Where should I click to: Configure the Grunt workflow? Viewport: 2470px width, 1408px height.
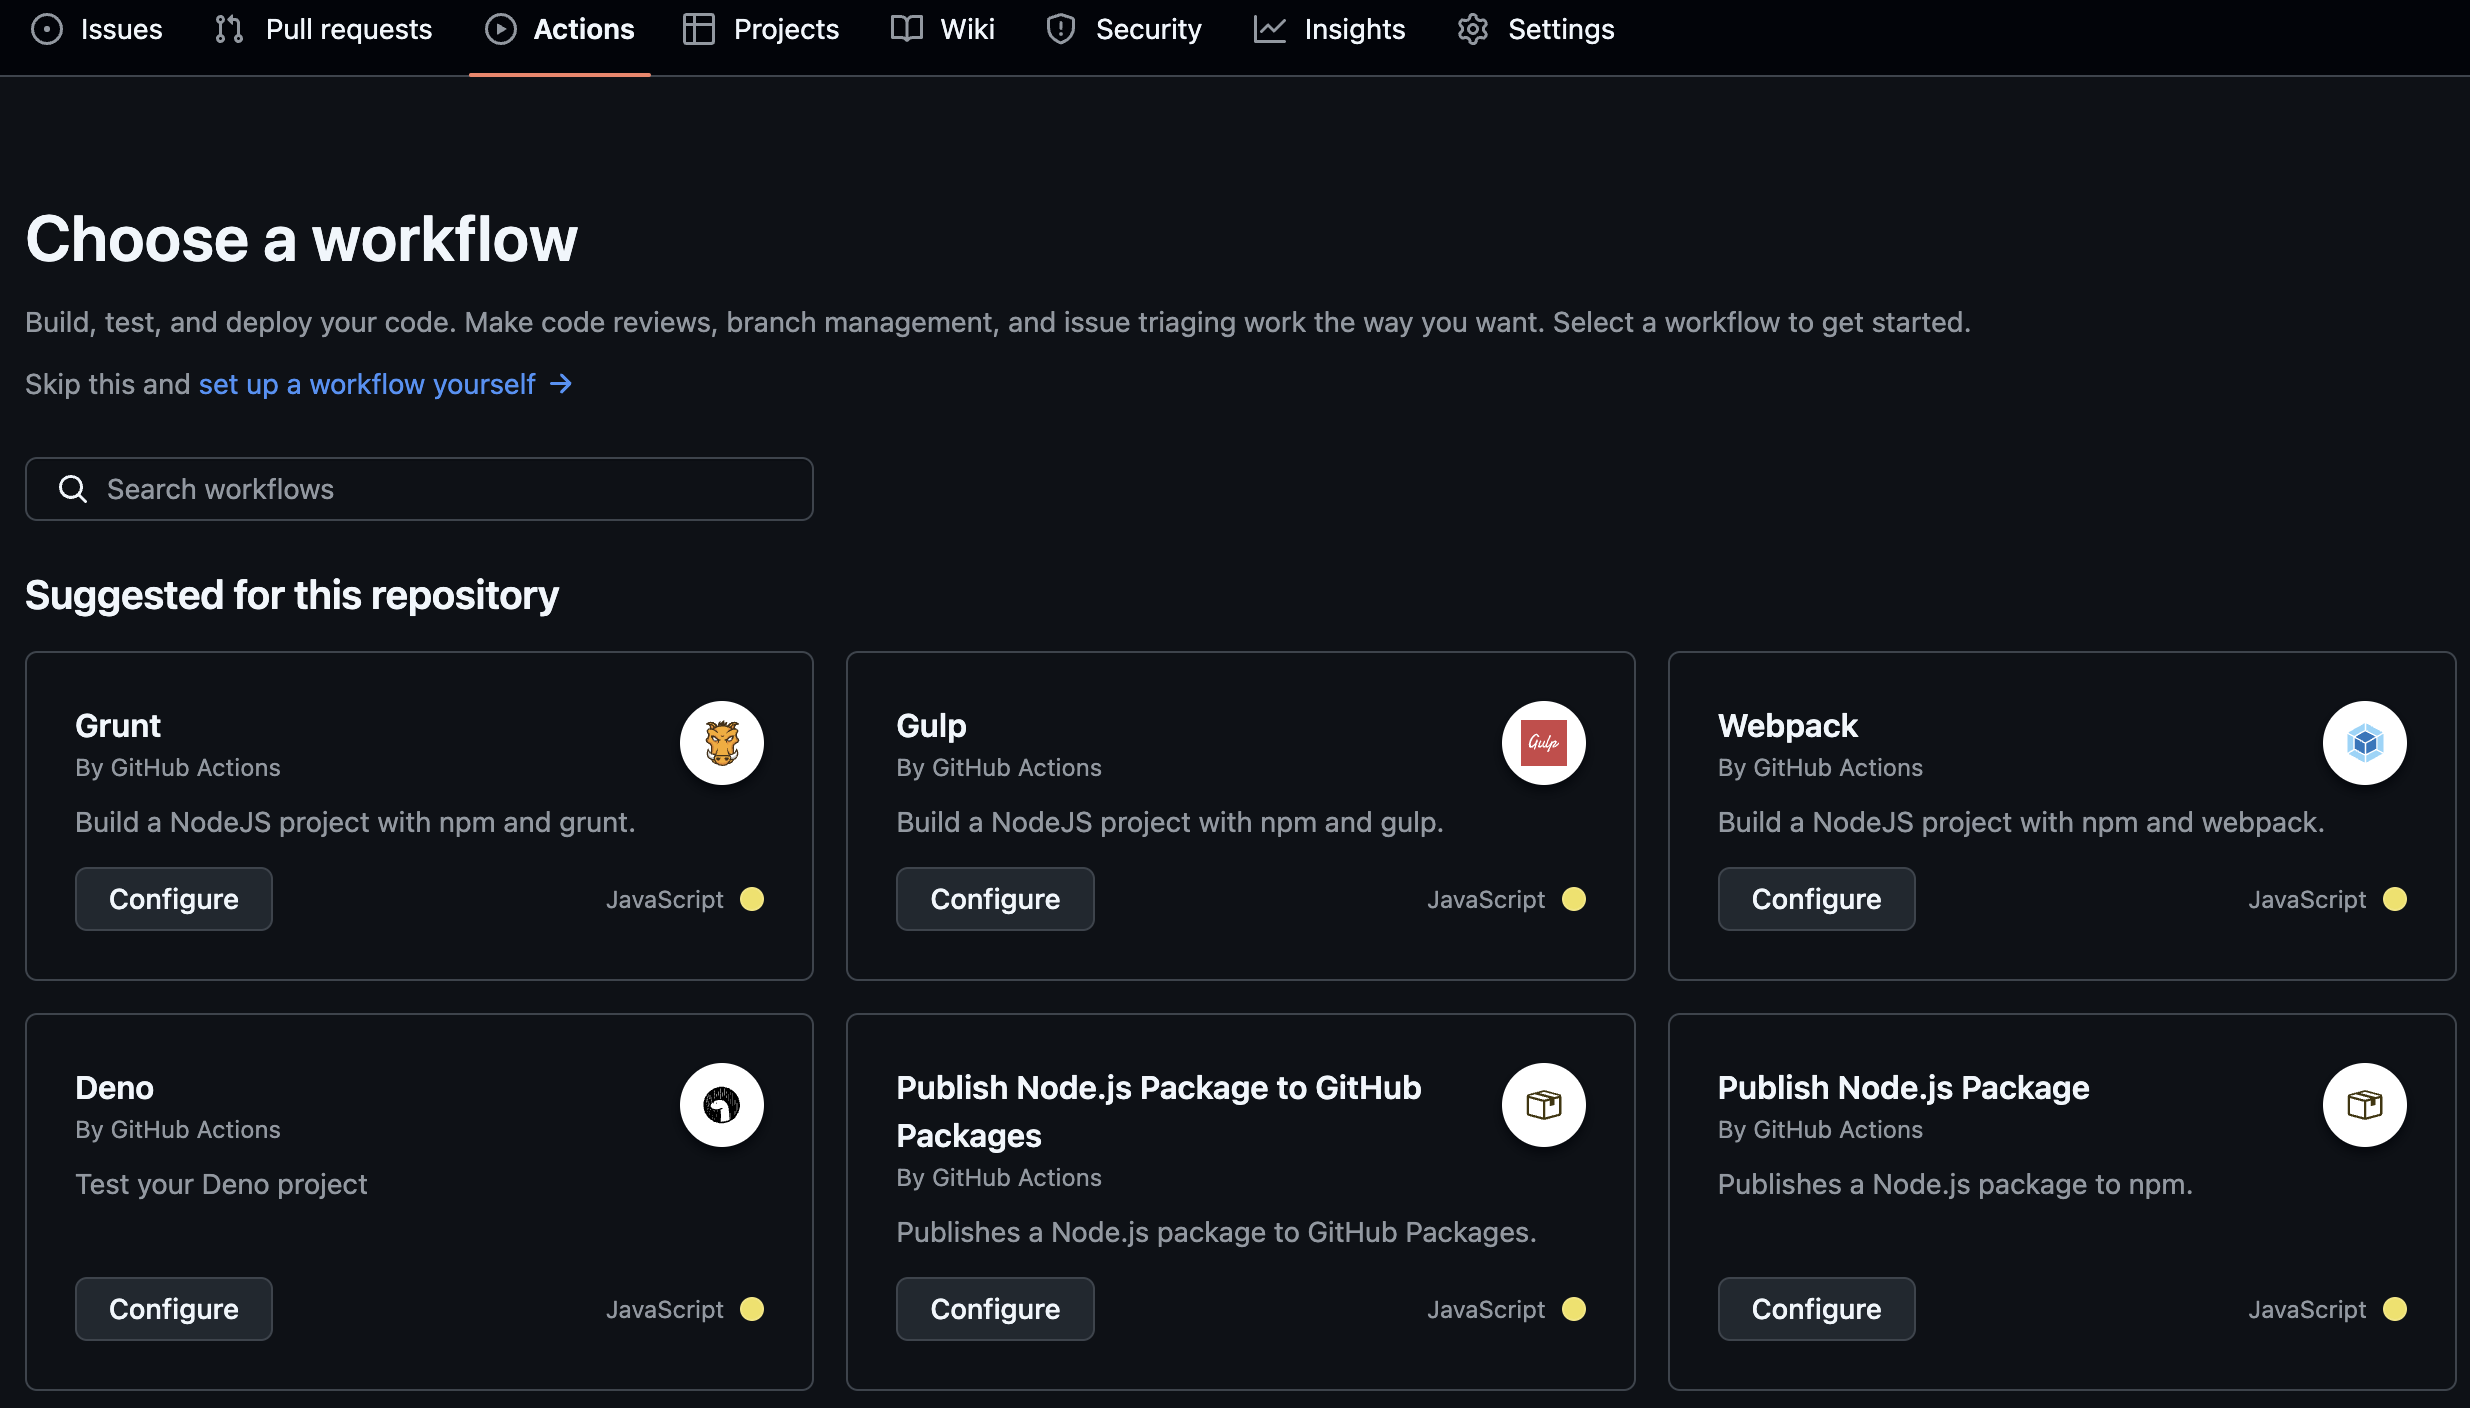173,898
